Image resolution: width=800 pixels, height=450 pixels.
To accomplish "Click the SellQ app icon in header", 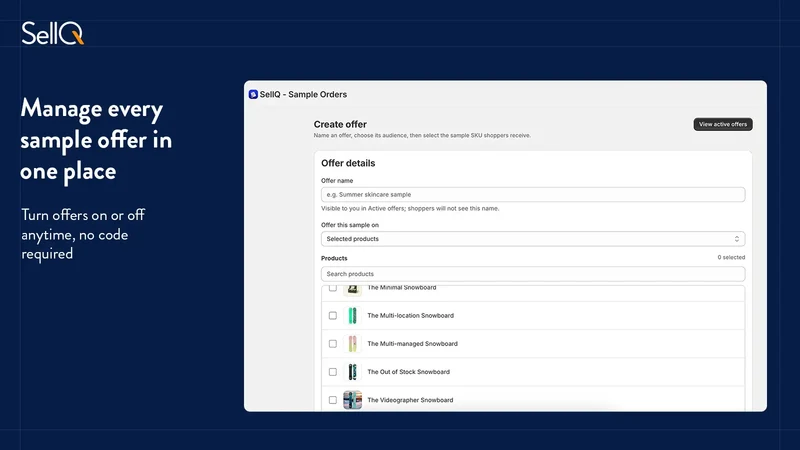I will [x=253, y=94].
